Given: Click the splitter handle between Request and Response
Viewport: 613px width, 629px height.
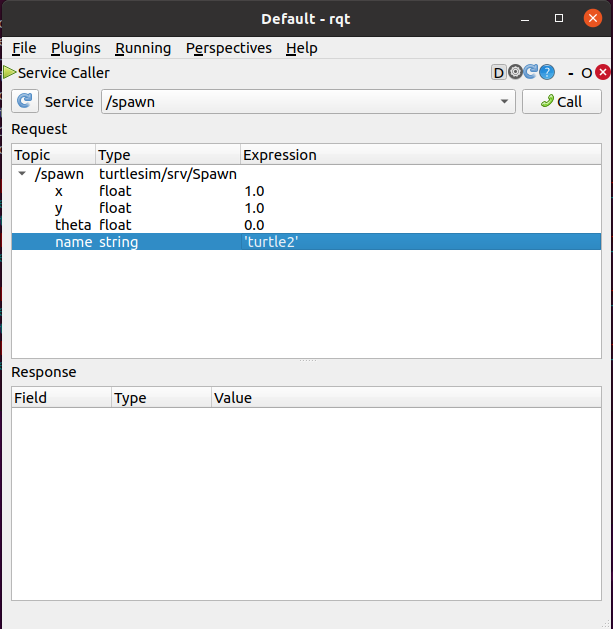Looking at the screenshot, I should pyautogui.click(x=307, y=360).
